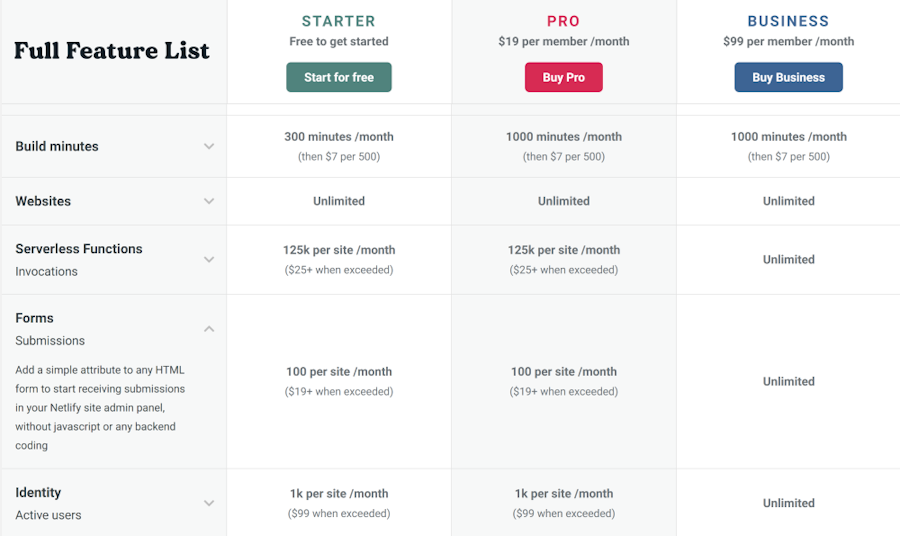Image resolution: width=900 pixels, height=536 pixels.
Task: Click Business Unlimited cell in Forms row
Action: (x=788, y=381)
